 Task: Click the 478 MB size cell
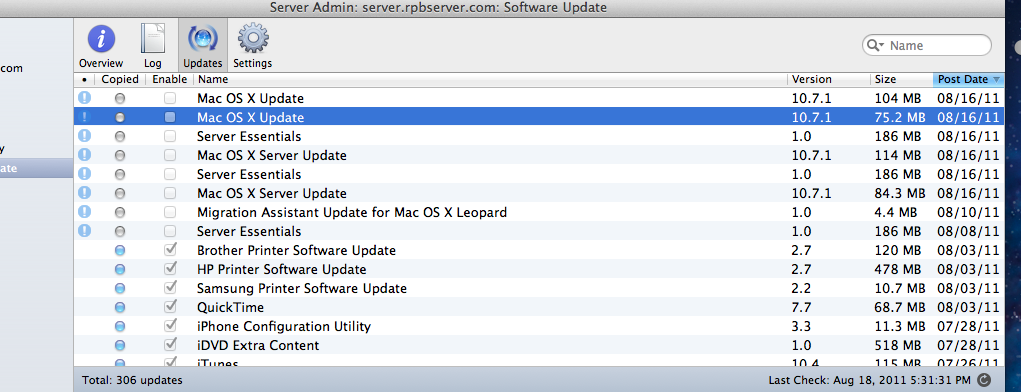click(897, 269)
